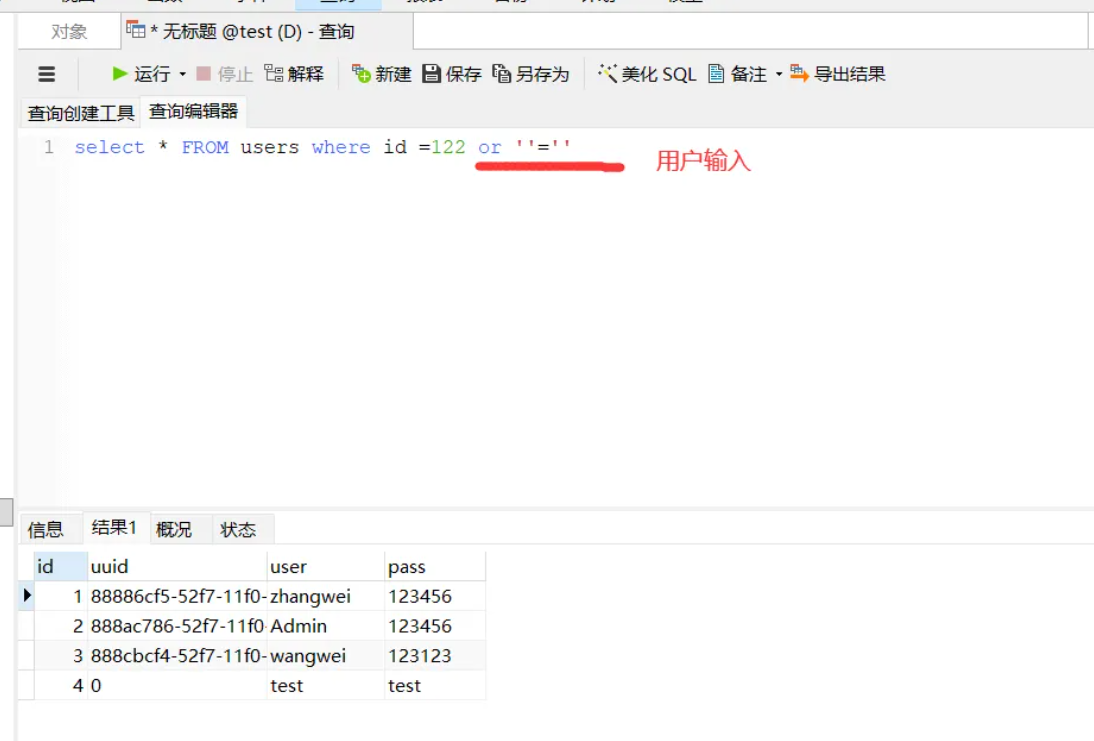This screenshot has width=1094, height=741.
Task: Open the 信息 panel tab
Action: pos(45,529)
